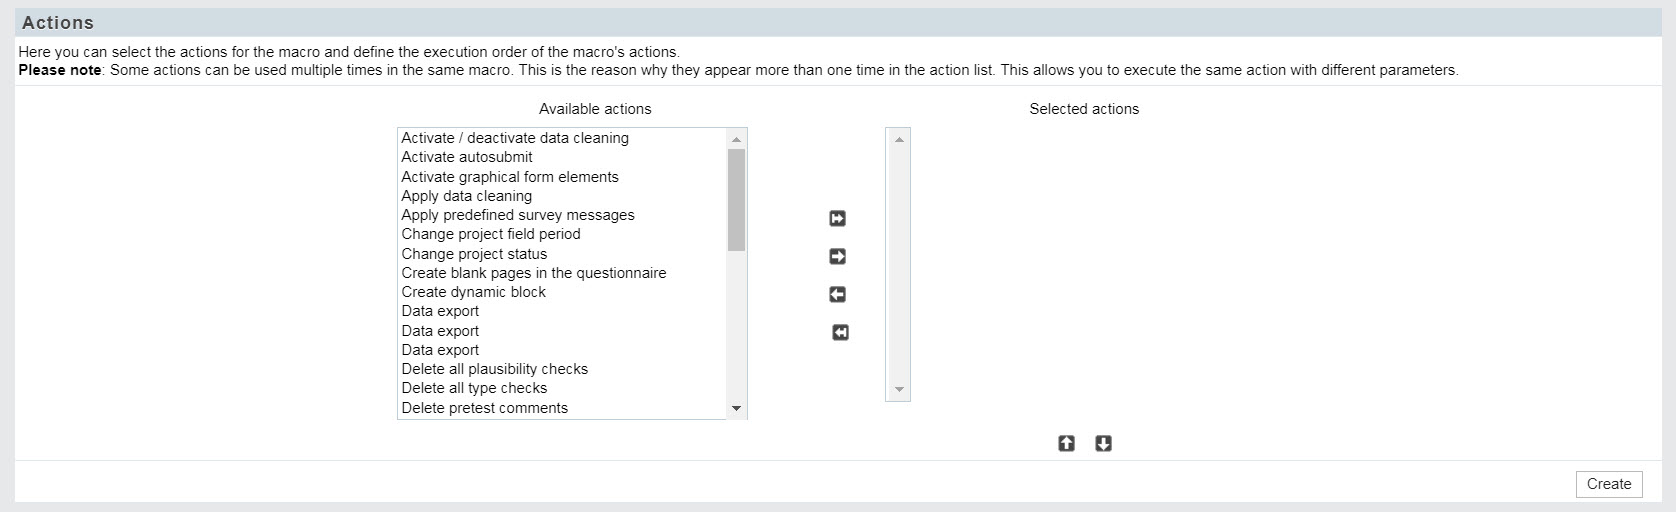Click selected actions scrollbar down arrow
This screenshot has width=1676, height=512.
(x=898, y=390)
